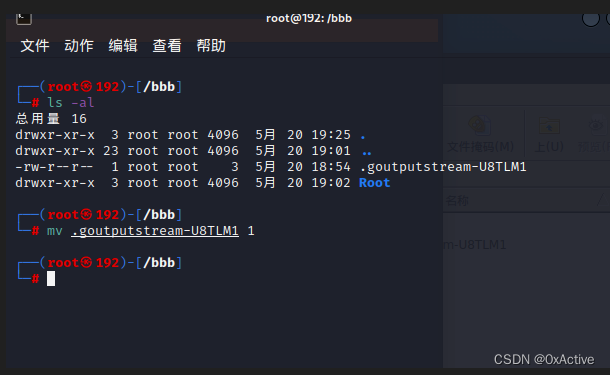Click the 19:25 timestamp in the listing
This screenshot has height=375, width=610.
point(331,135)
